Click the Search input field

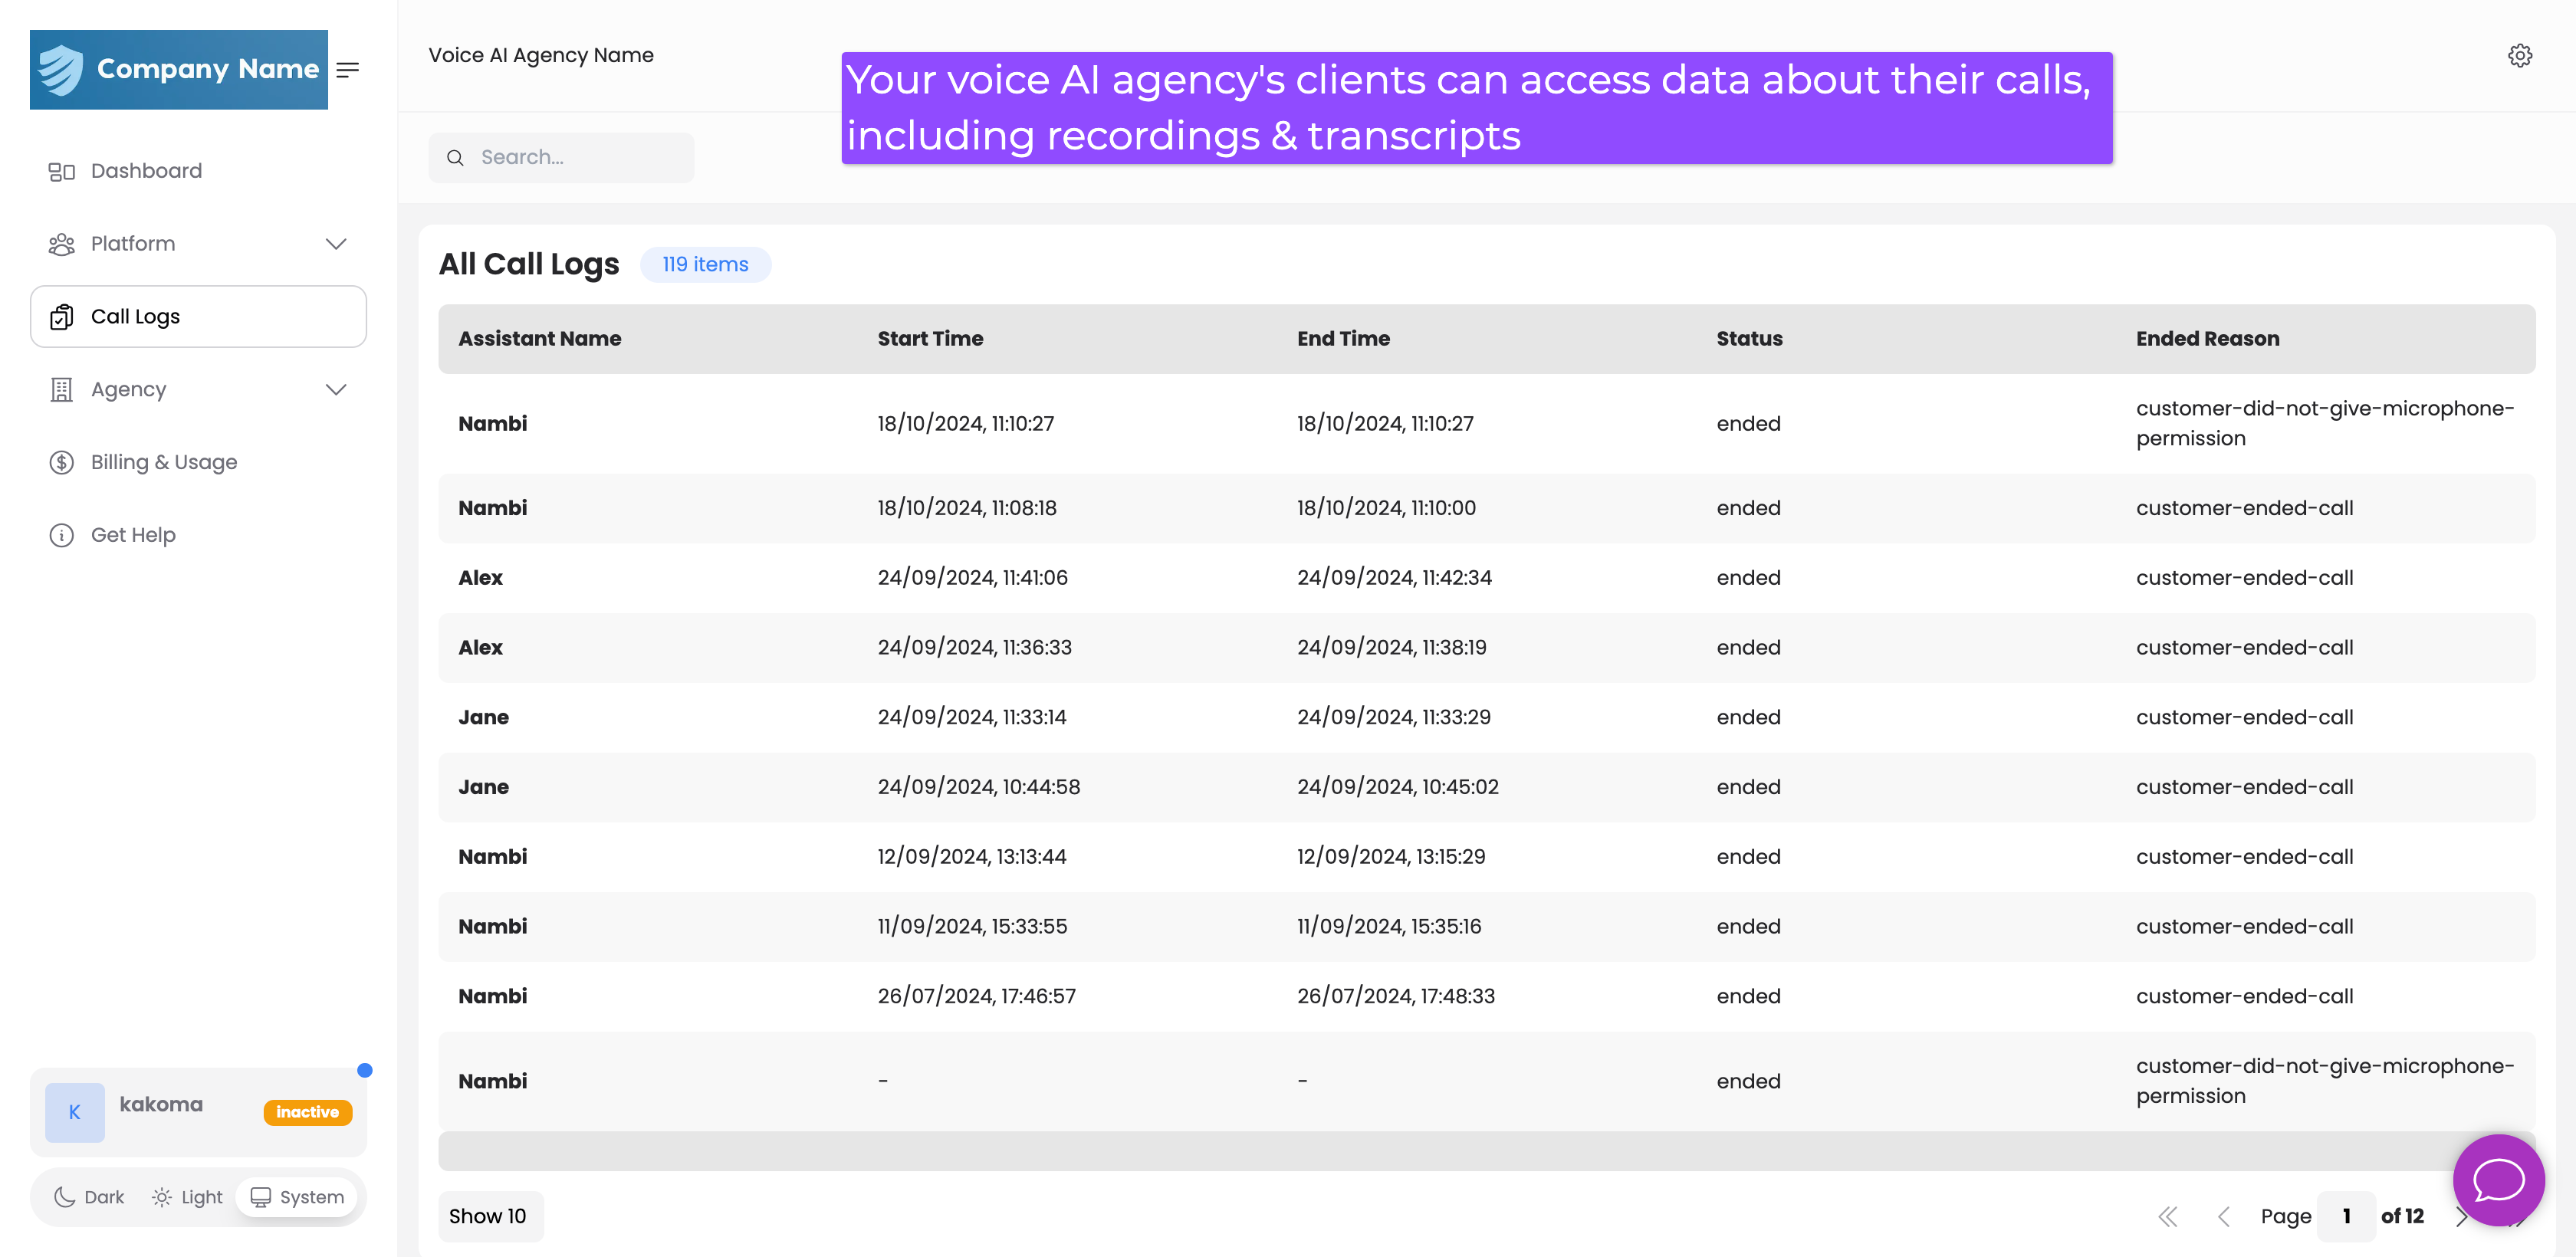click(x=580, y=158)
